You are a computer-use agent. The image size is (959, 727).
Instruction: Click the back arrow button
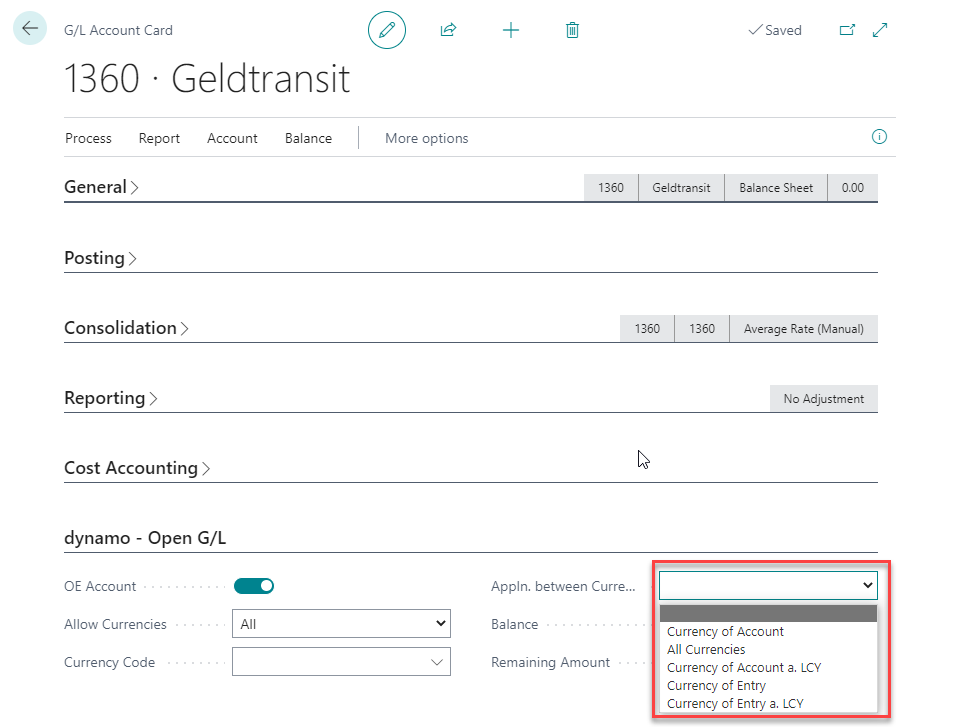29,29
